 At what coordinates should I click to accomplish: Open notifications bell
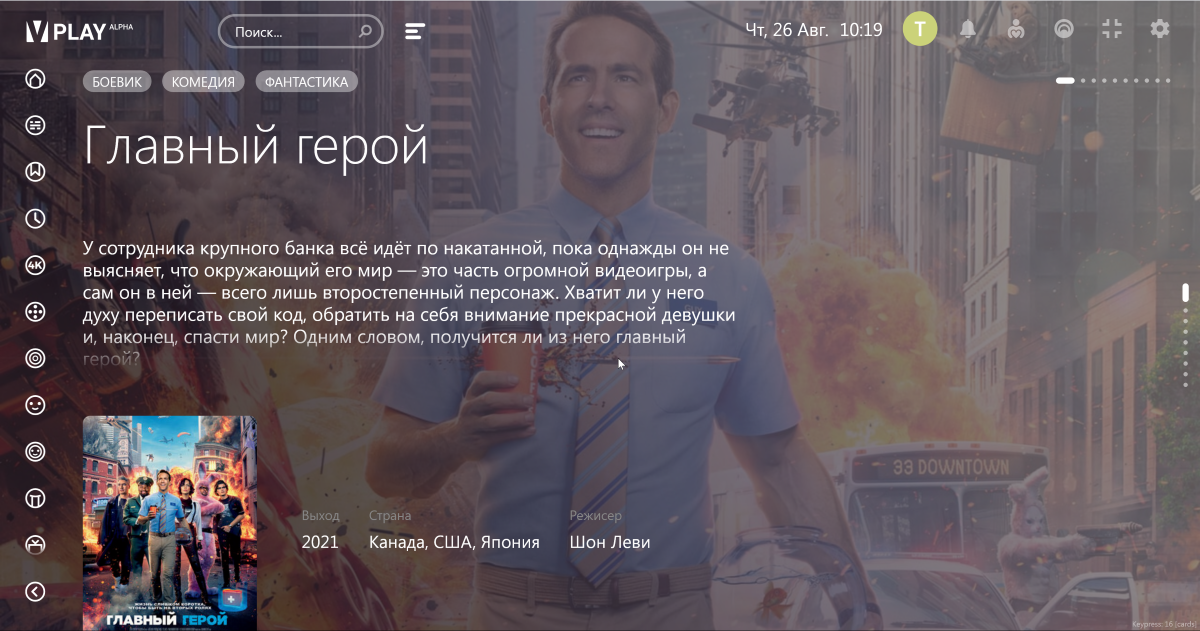(x=968, y=29)
